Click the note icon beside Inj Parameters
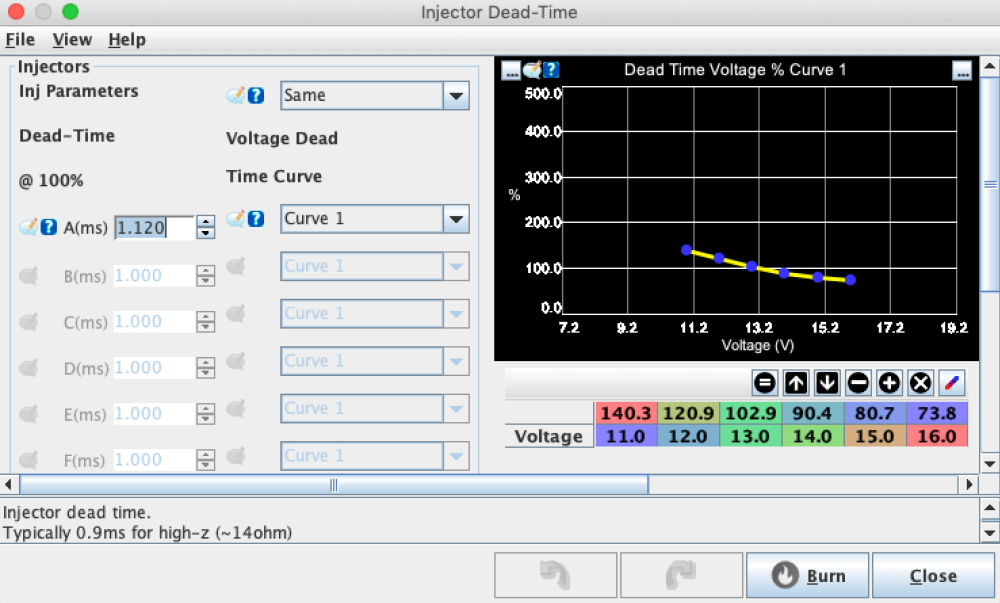Screen dimensions: 1000x603 [236, 96]
